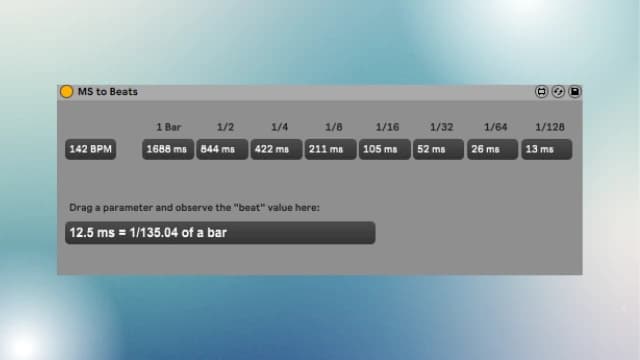This screenshot has width=640, height=360.
Task: Click the hot-swap presets icon
Action: [558, 91]
